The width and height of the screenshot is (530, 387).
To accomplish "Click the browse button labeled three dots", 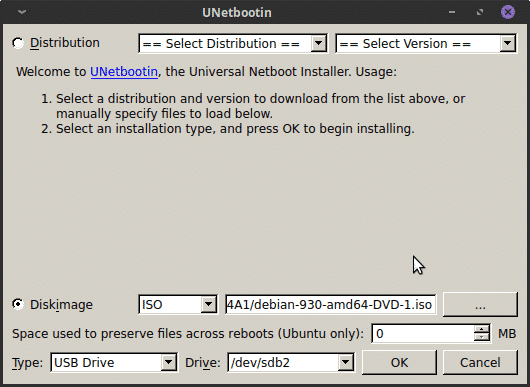I will 480,305.
